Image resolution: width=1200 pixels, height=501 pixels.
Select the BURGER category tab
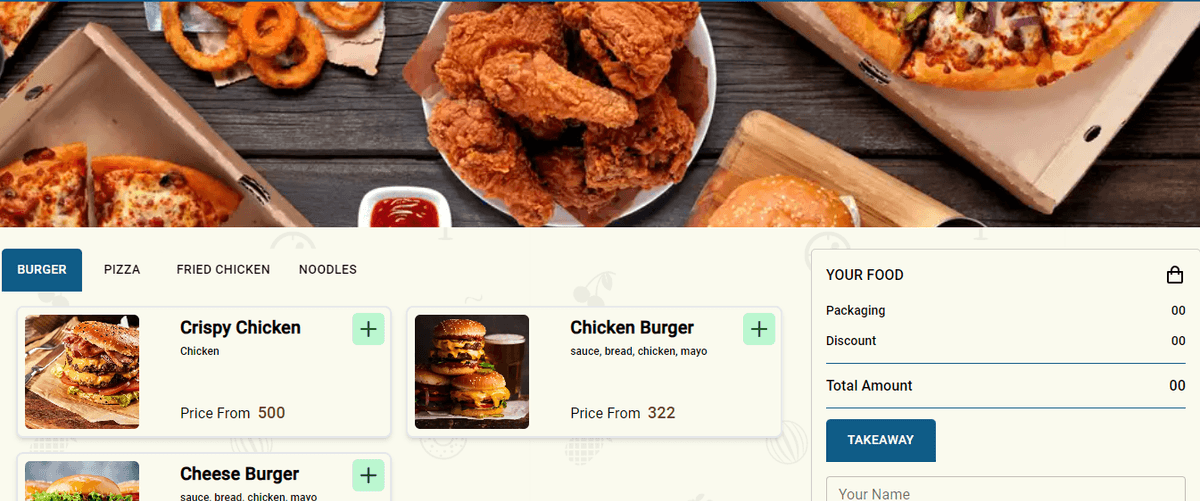[x=42, y=270]
